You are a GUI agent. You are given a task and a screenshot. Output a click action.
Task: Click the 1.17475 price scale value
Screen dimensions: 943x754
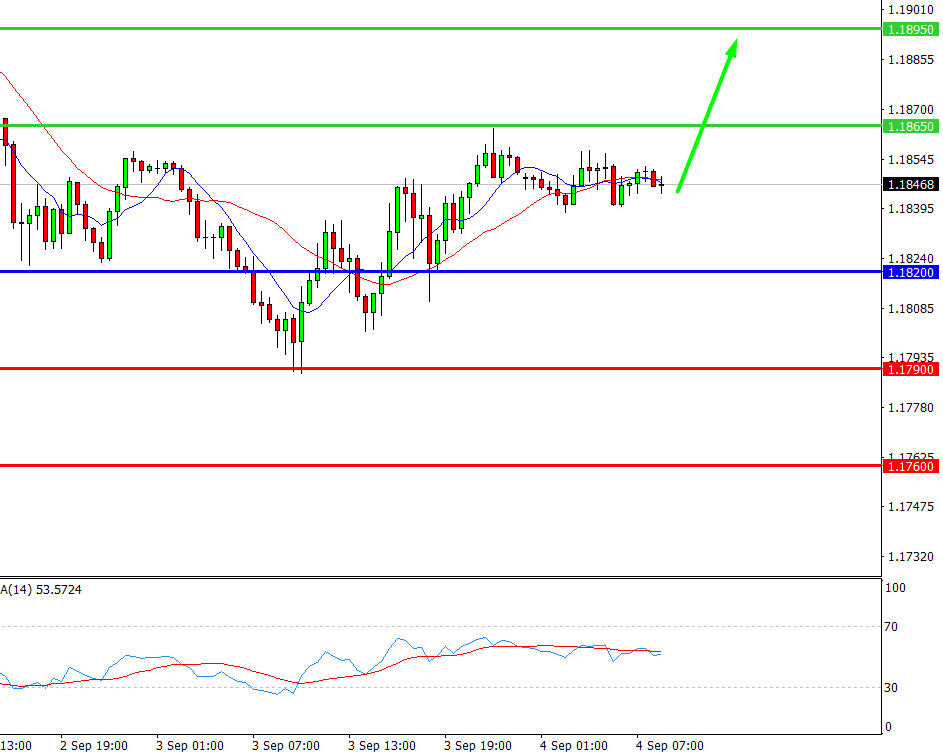coord(911,507)
